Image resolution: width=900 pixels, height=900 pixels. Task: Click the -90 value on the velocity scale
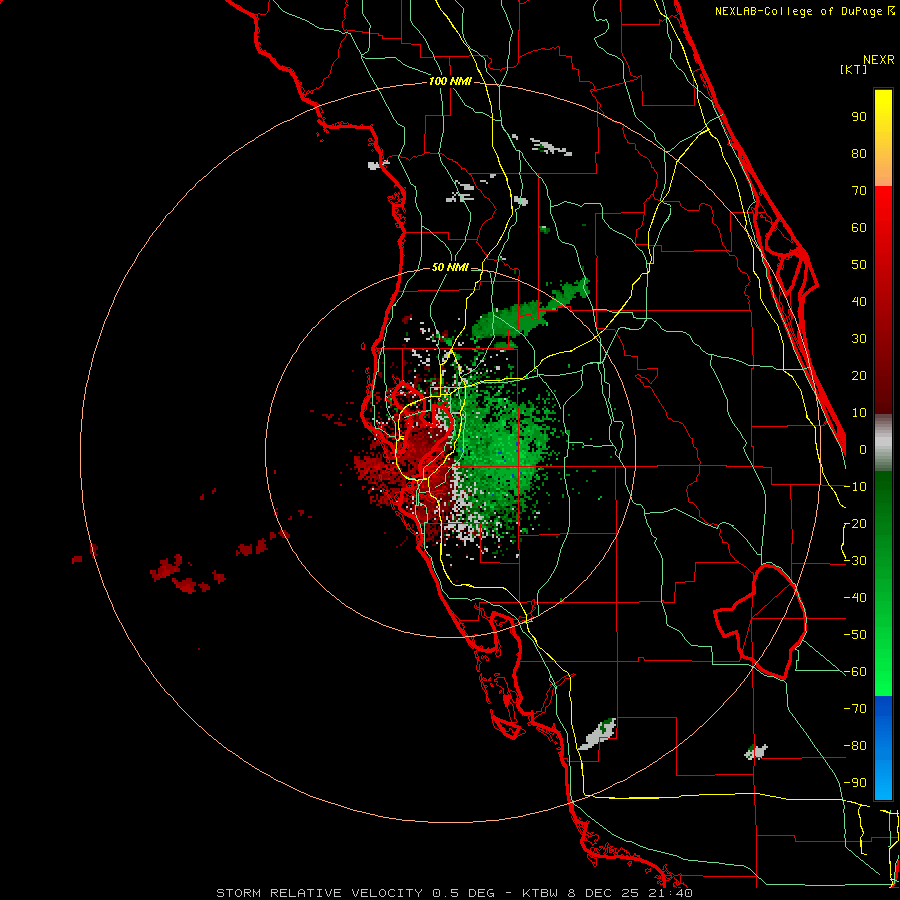pyautogui.click(x=855, y=783)
